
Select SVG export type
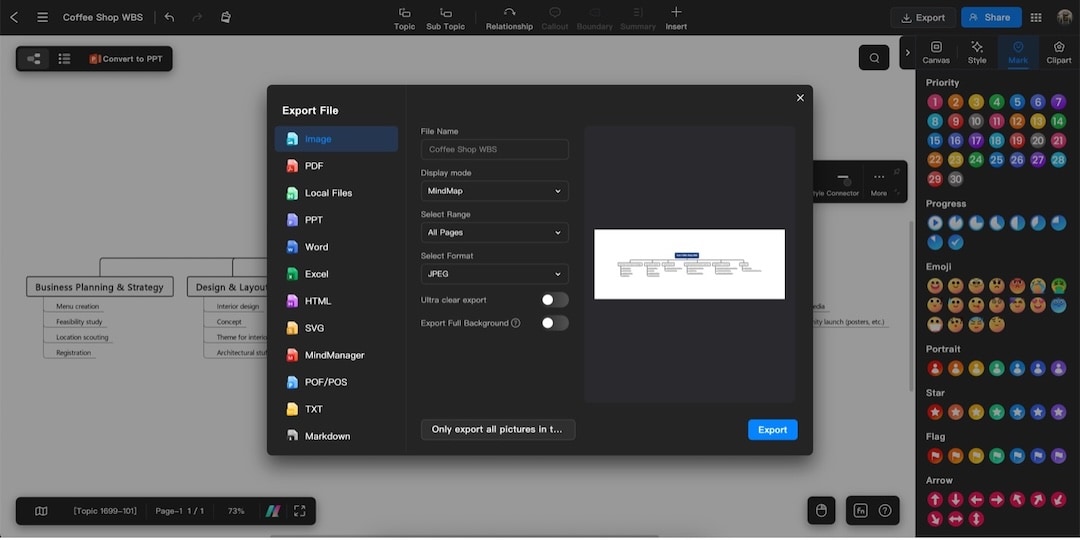pos(336,328)
